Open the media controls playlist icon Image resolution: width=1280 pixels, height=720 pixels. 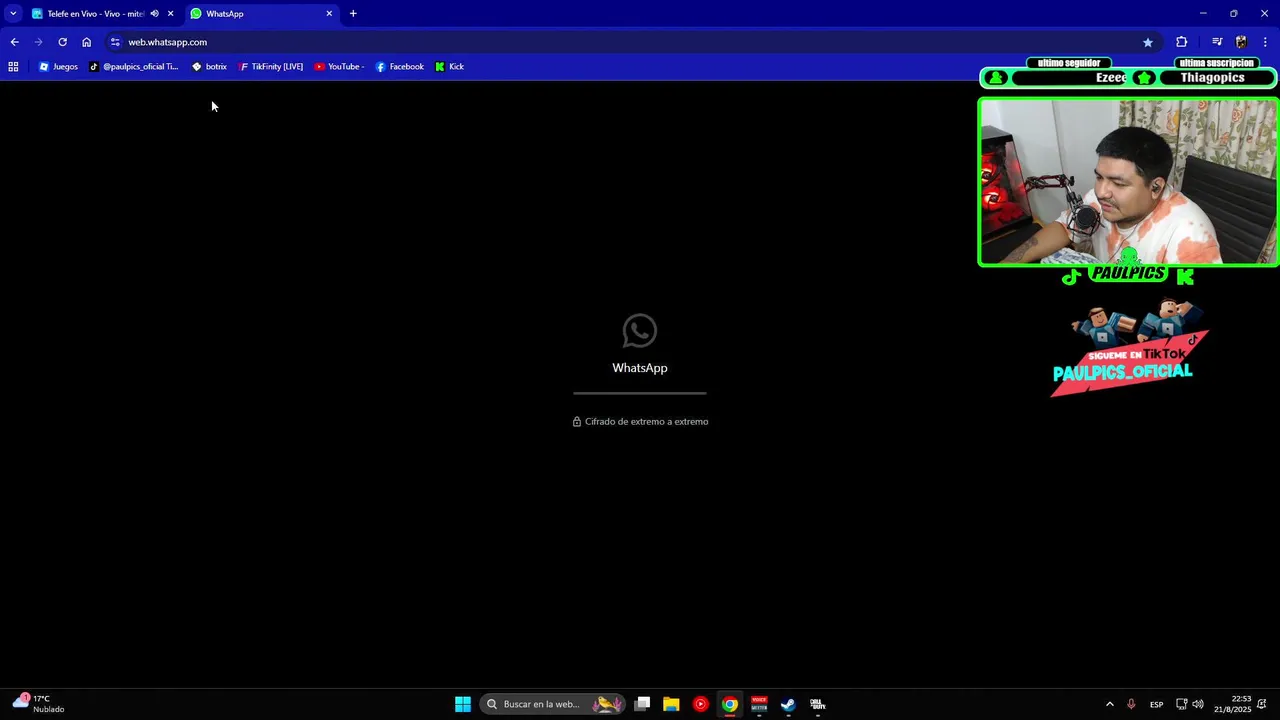click(x=1217, y=42)
